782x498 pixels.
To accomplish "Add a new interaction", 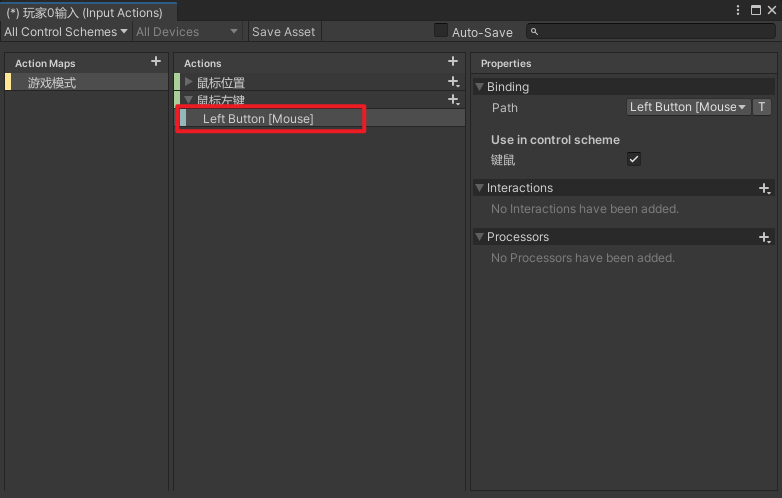I will tap(764, 188).
